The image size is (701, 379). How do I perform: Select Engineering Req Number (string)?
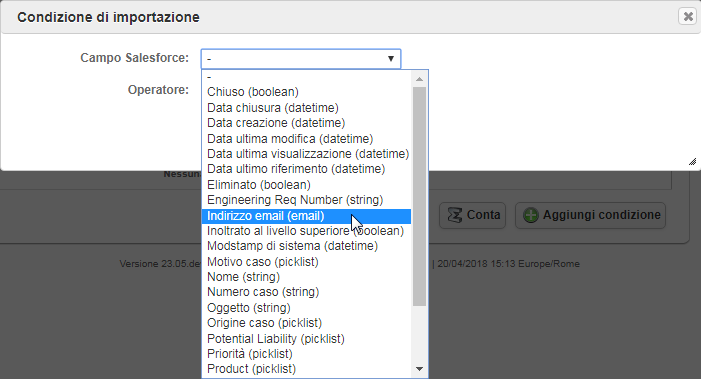click(x=306, y=200)
